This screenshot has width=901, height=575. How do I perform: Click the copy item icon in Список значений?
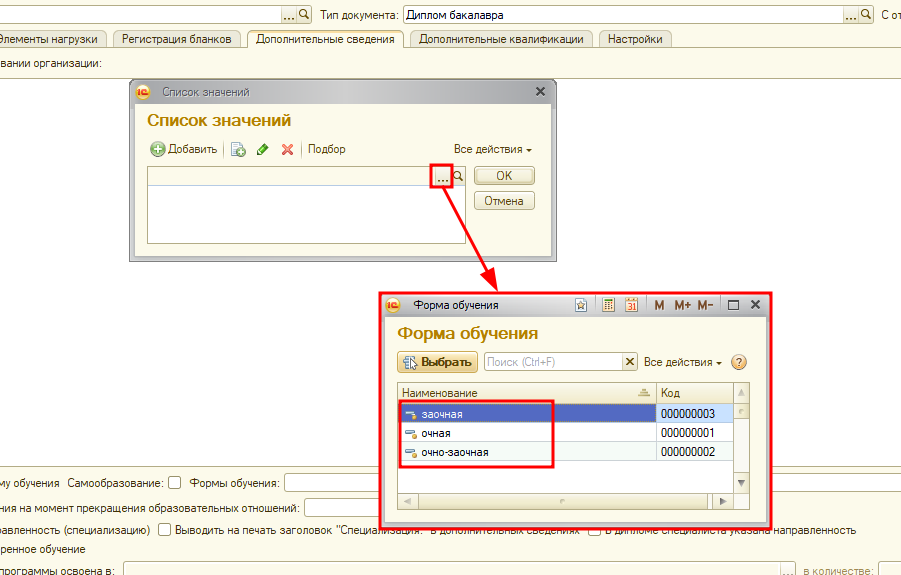click(x=238, y=149)
